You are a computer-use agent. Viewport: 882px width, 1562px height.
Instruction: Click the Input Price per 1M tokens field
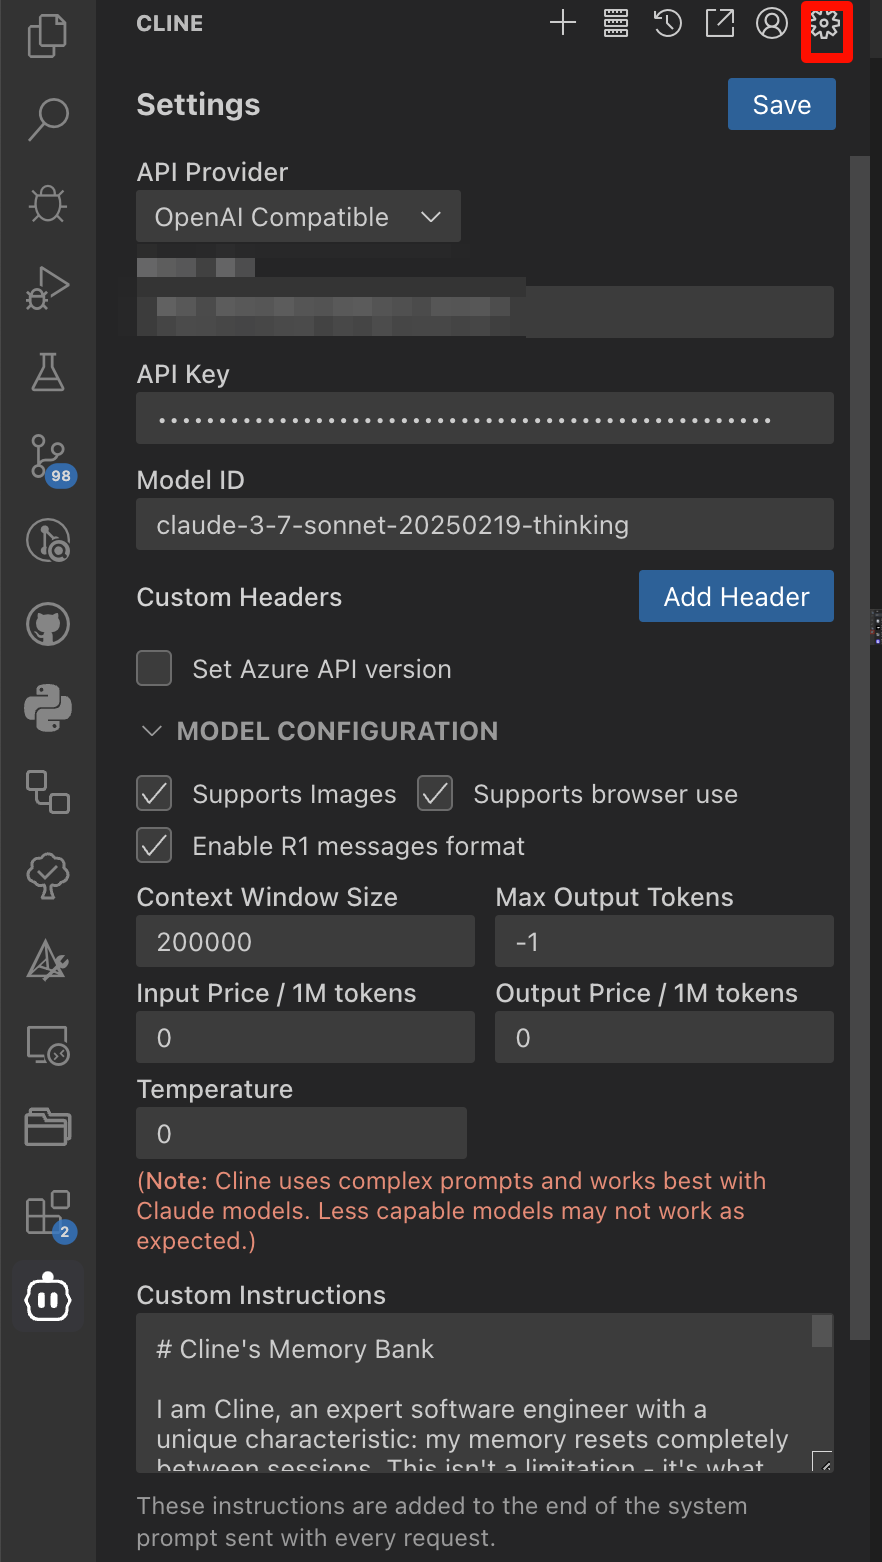point(305,1037)
